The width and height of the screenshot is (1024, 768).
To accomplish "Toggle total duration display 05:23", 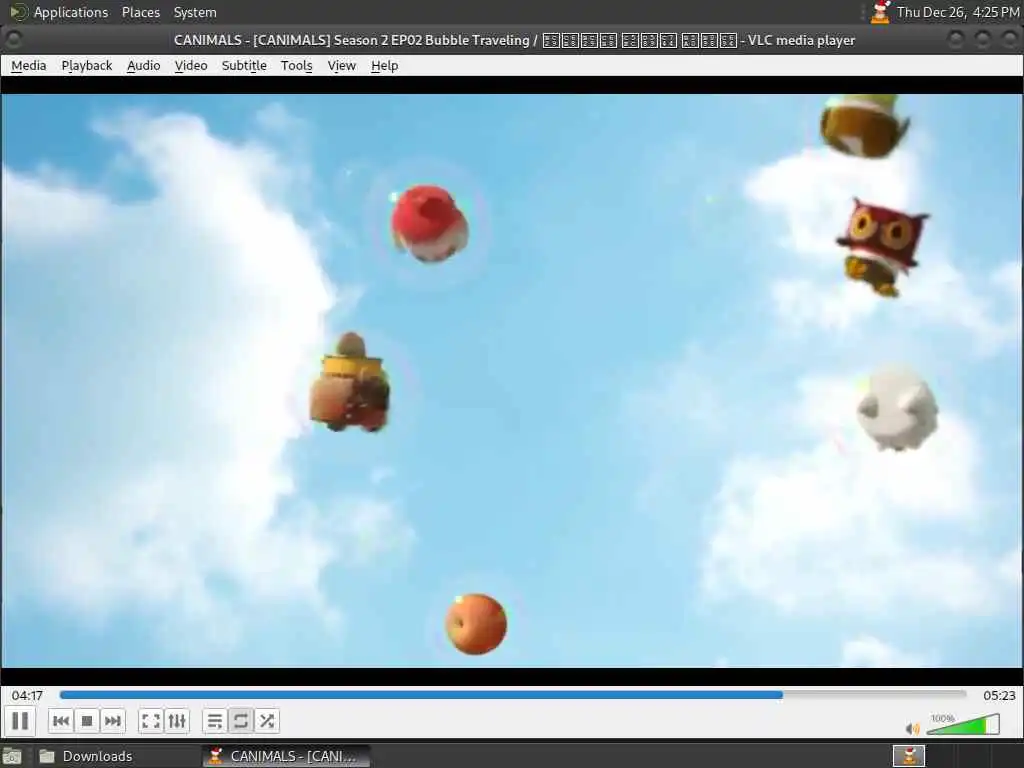I will click(x=999, y=696).
